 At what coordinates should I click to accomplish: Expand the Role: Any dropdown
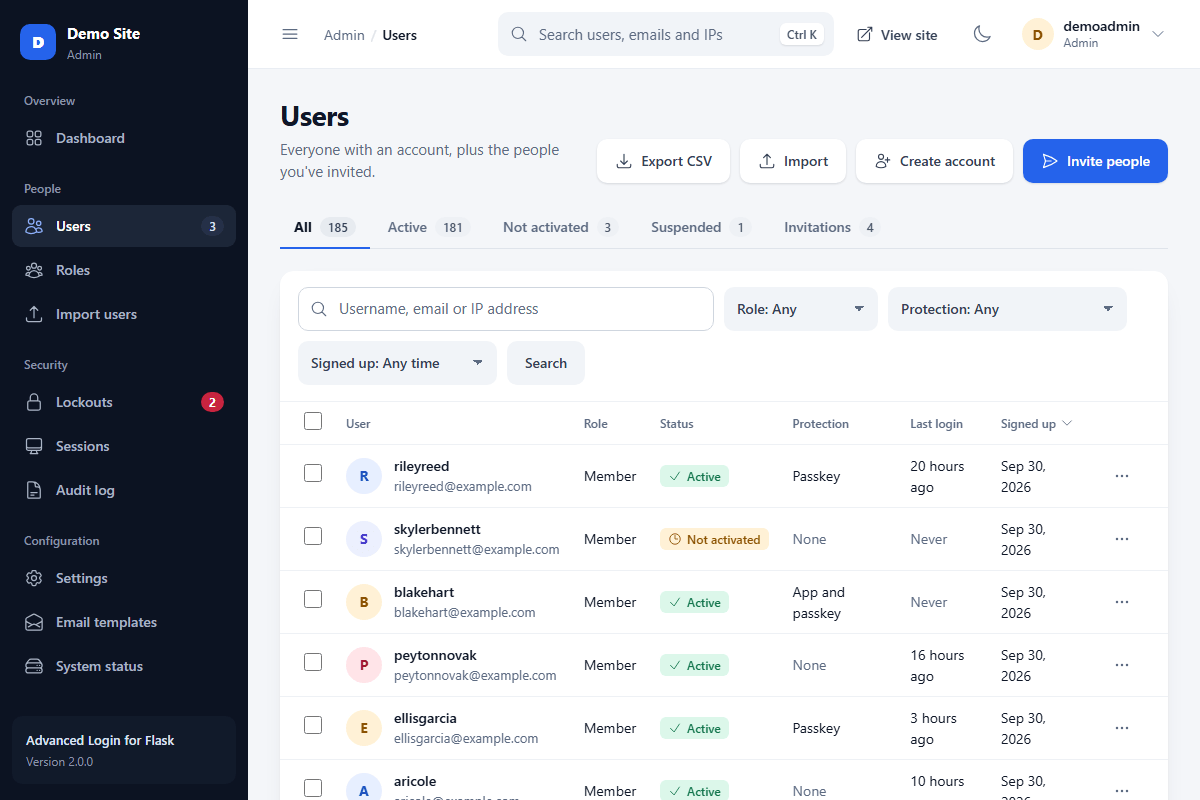[801, 309]
